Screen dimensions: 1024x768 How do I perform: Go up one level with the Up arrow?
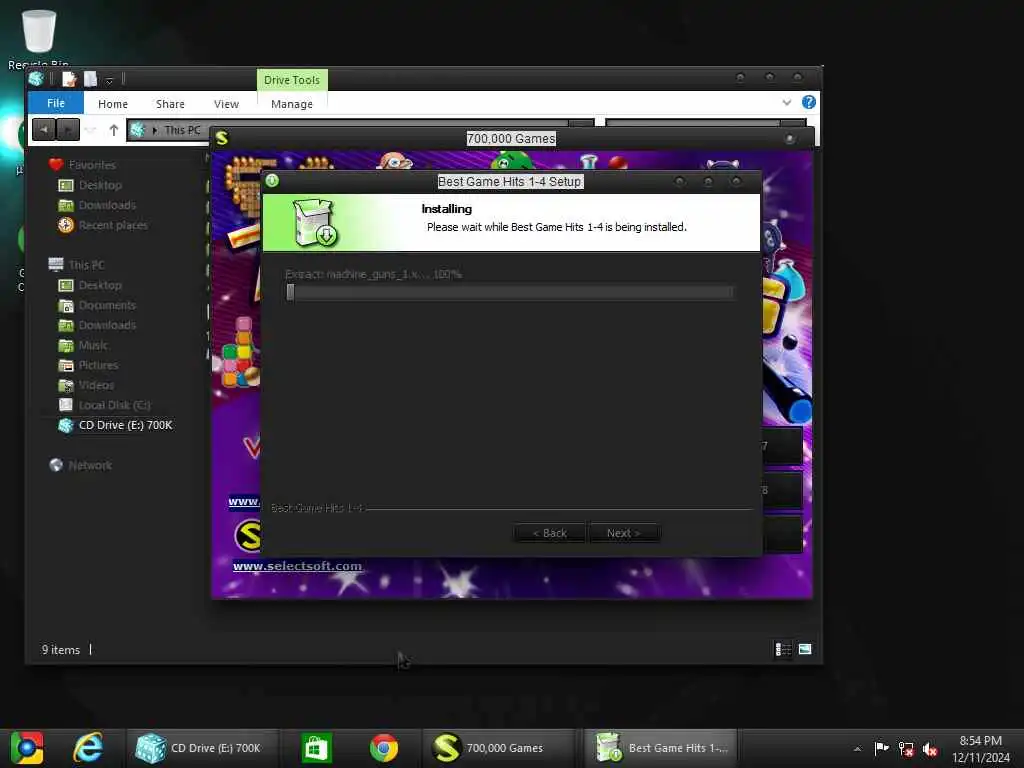click(114, 130)
